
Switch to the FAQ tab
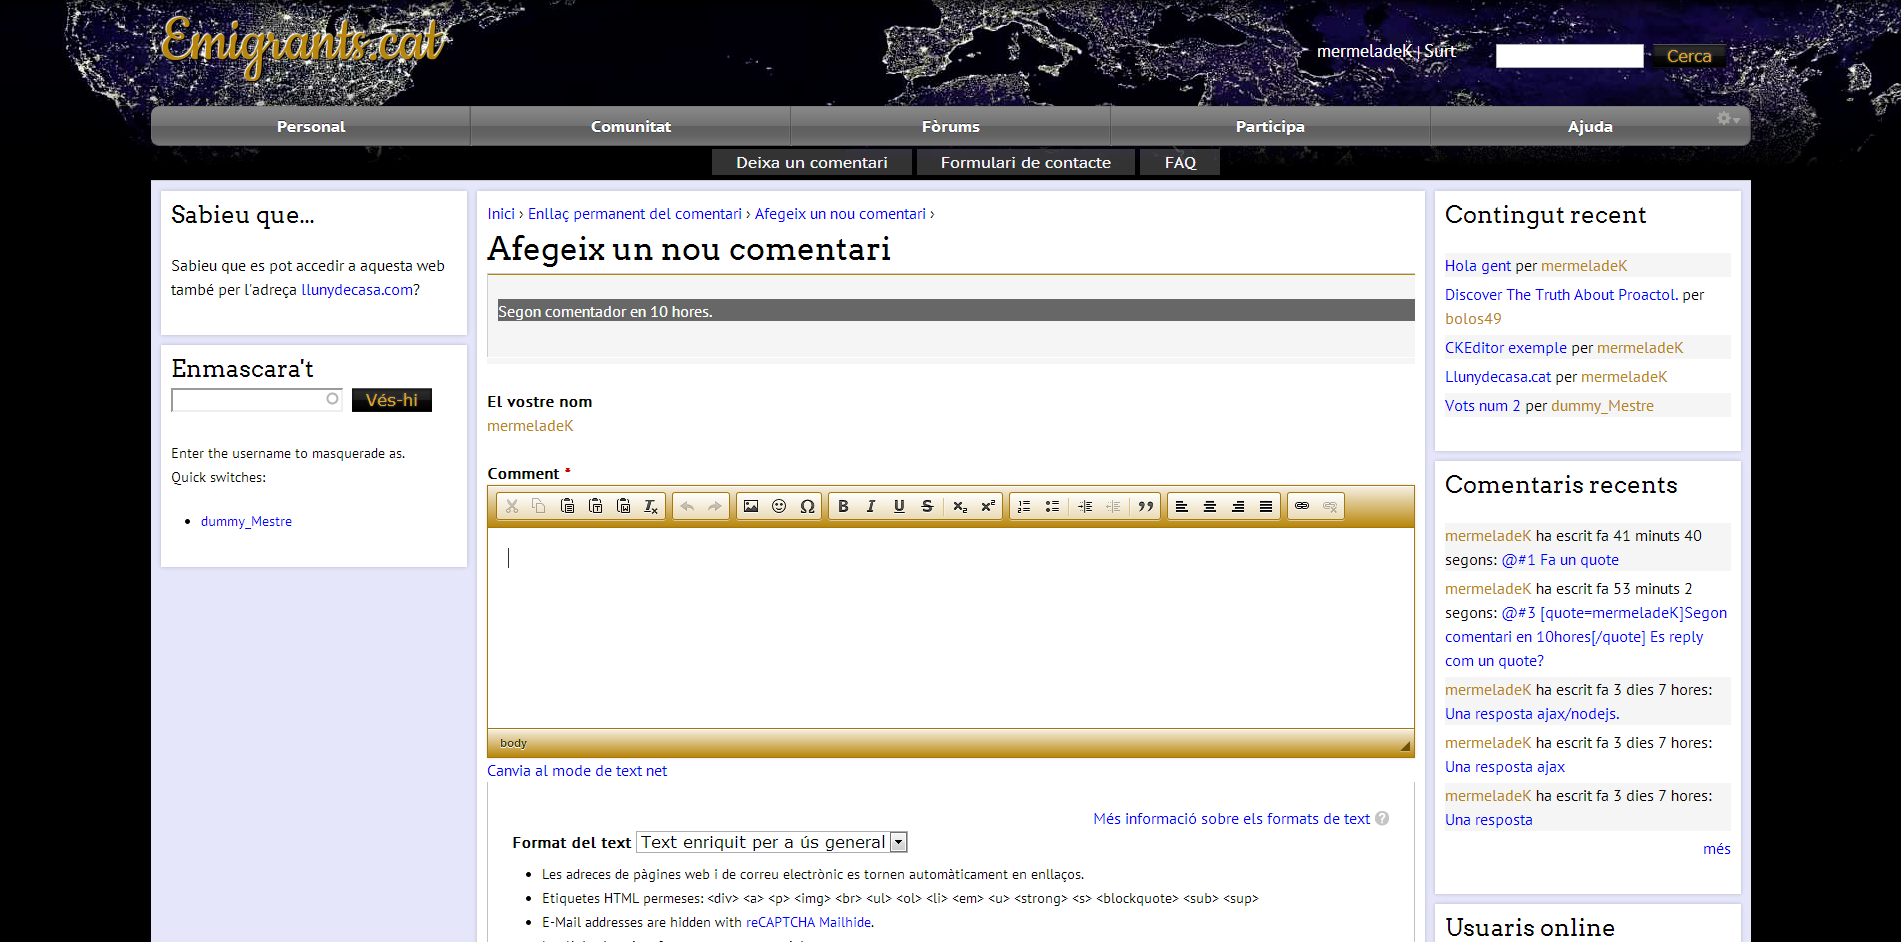point(1180,162)
